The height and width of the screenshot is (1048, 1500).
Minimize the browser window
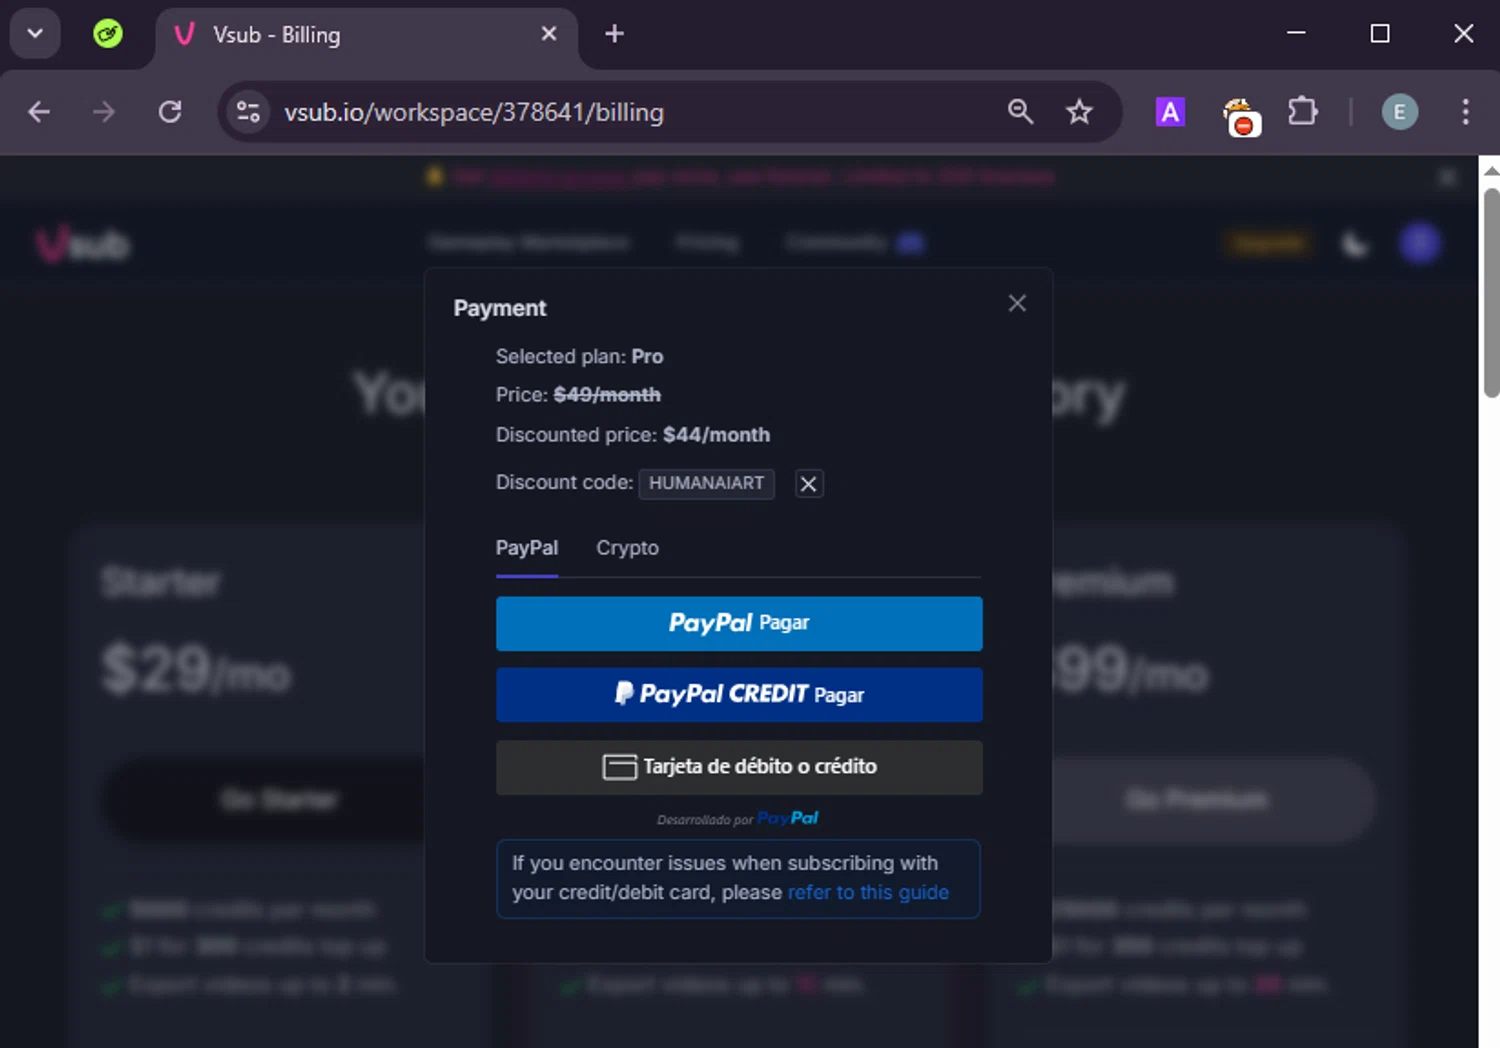[x=1296, y=33]
